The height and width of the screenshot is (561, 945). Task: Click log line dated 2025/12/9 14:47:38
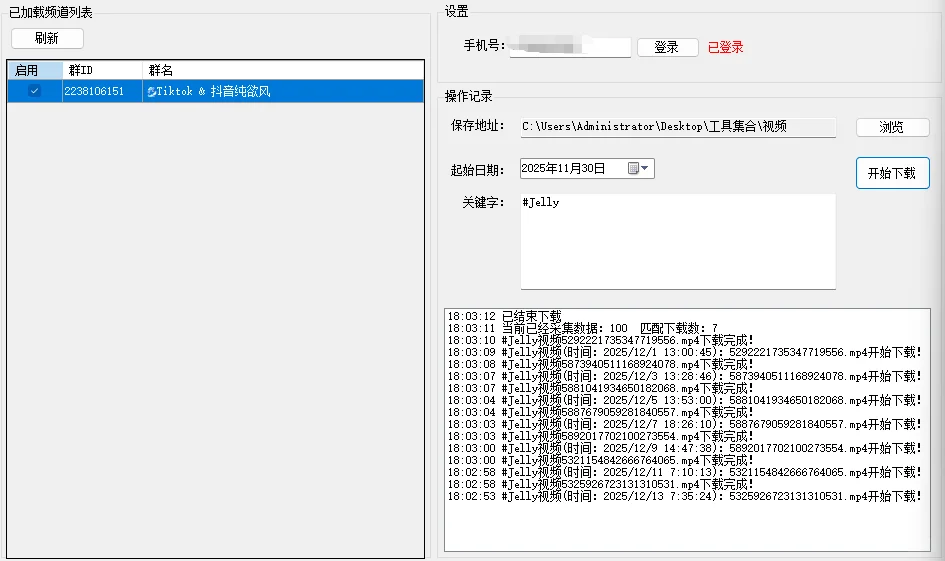685,448
